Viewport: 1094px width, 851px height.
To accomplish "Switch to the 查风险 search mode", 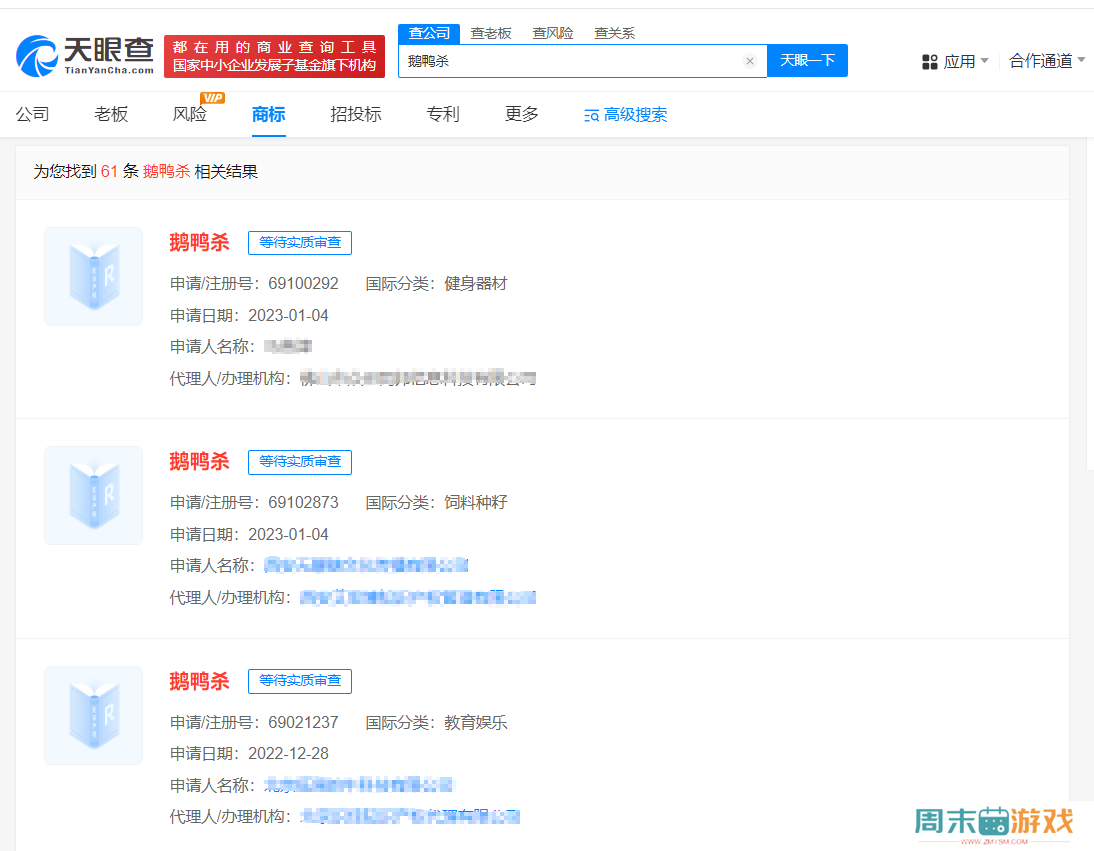I will pos(553,33).
